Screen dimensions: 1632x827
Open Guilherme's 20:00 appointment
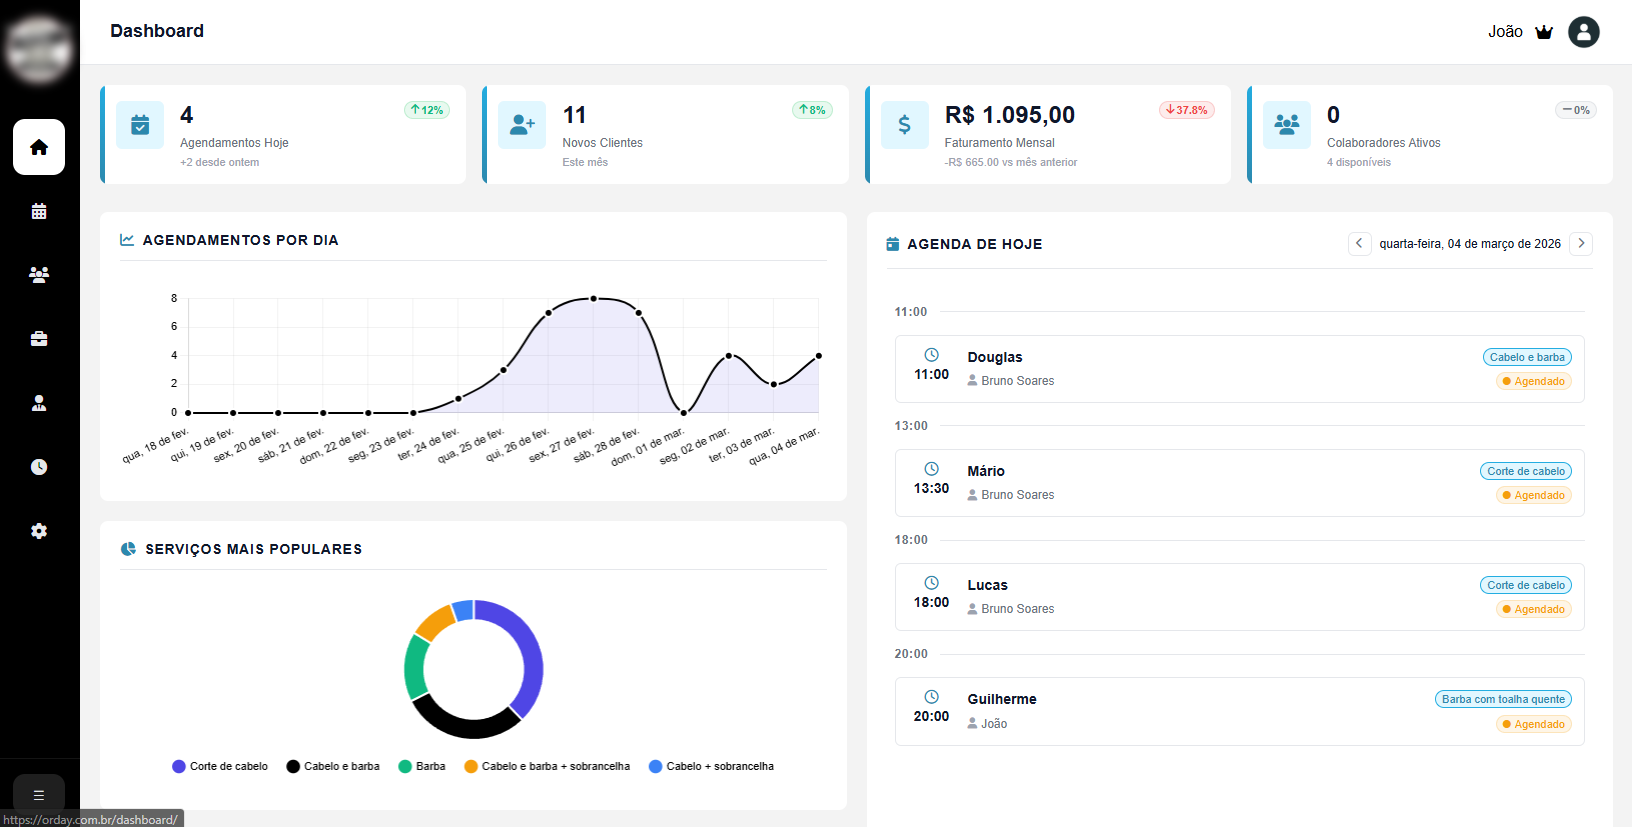[x=1239, y=711]
